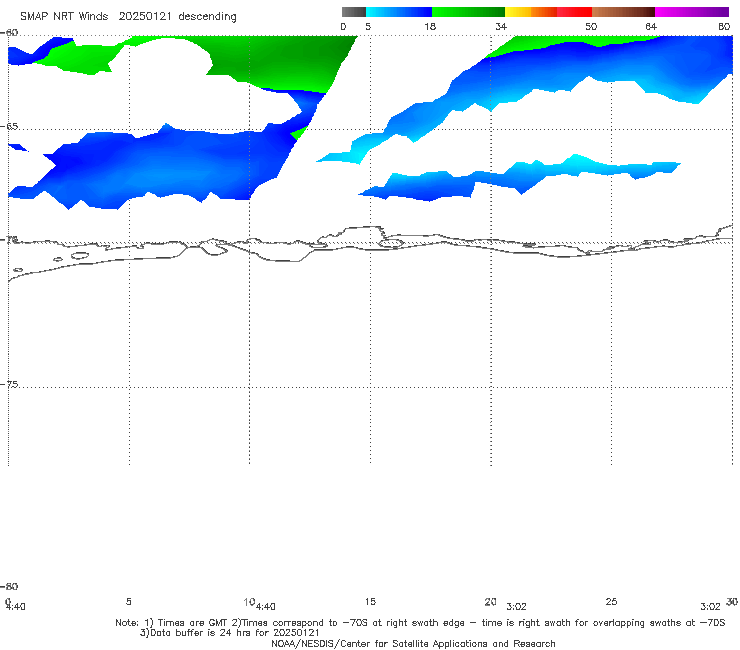Click the "34" label under the color bar
Viewport: 740px width, 650px height.
tap(501, 27)
